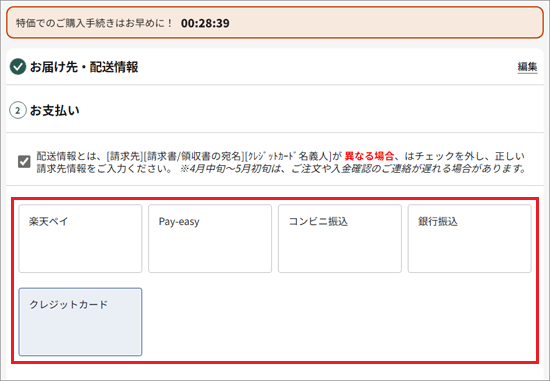
Task: Click the green checkmark beside お届け先・配送情報
Action: click(x=18, y=67)
